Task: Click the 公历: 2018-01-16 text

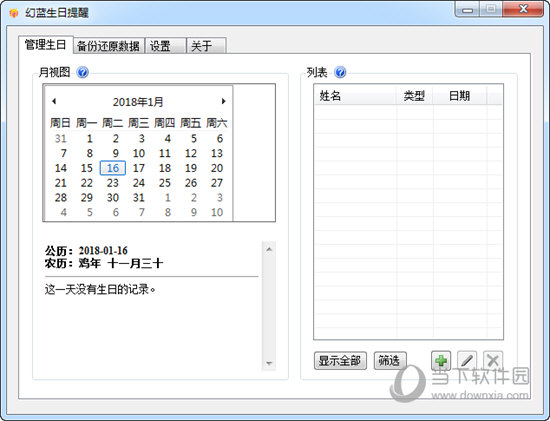Action: 86,250
